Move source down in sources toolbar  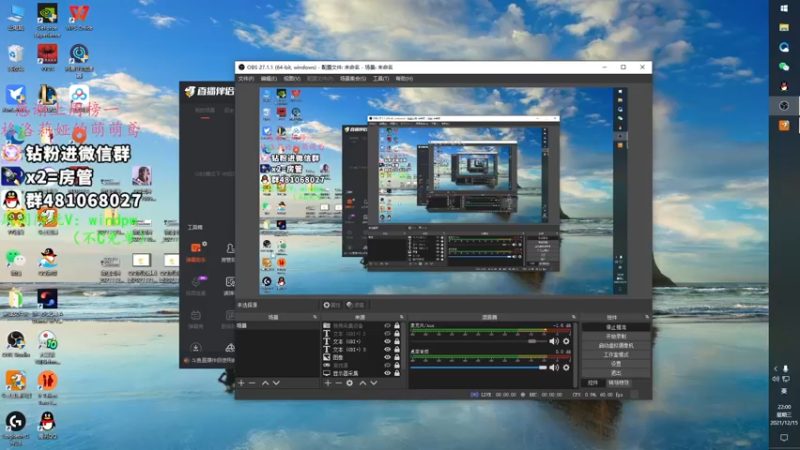373,383
